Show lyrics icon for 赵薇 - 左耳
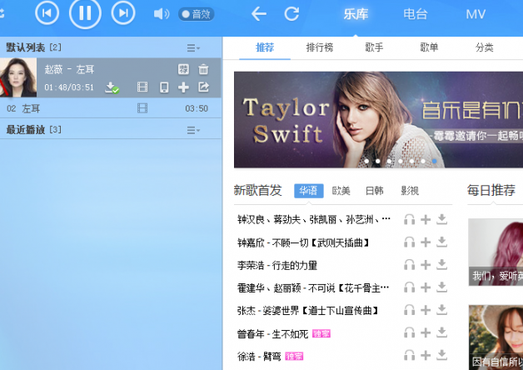 [x=183, y=69]
